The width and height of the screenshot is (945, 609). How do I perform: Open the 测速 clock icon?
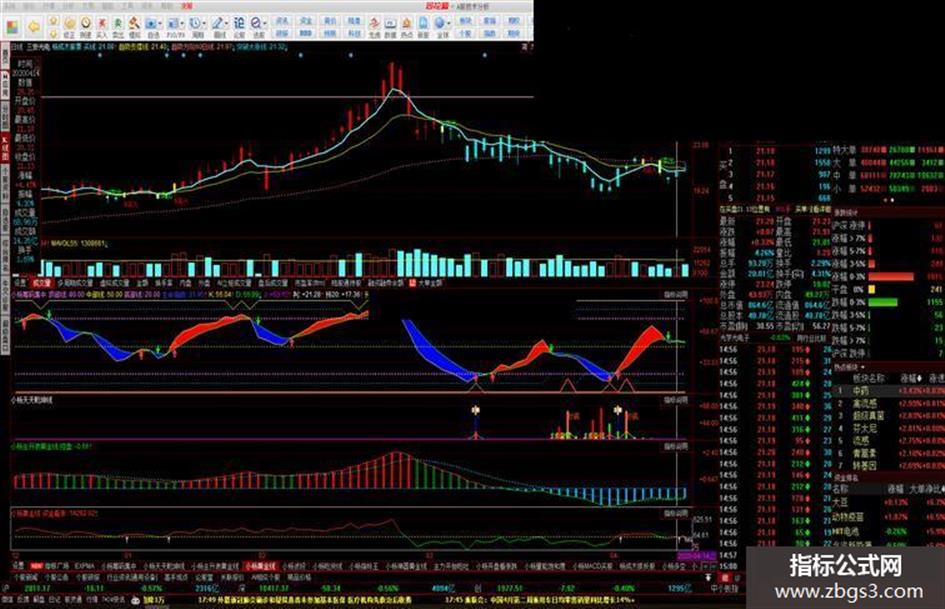pos(86,28)
